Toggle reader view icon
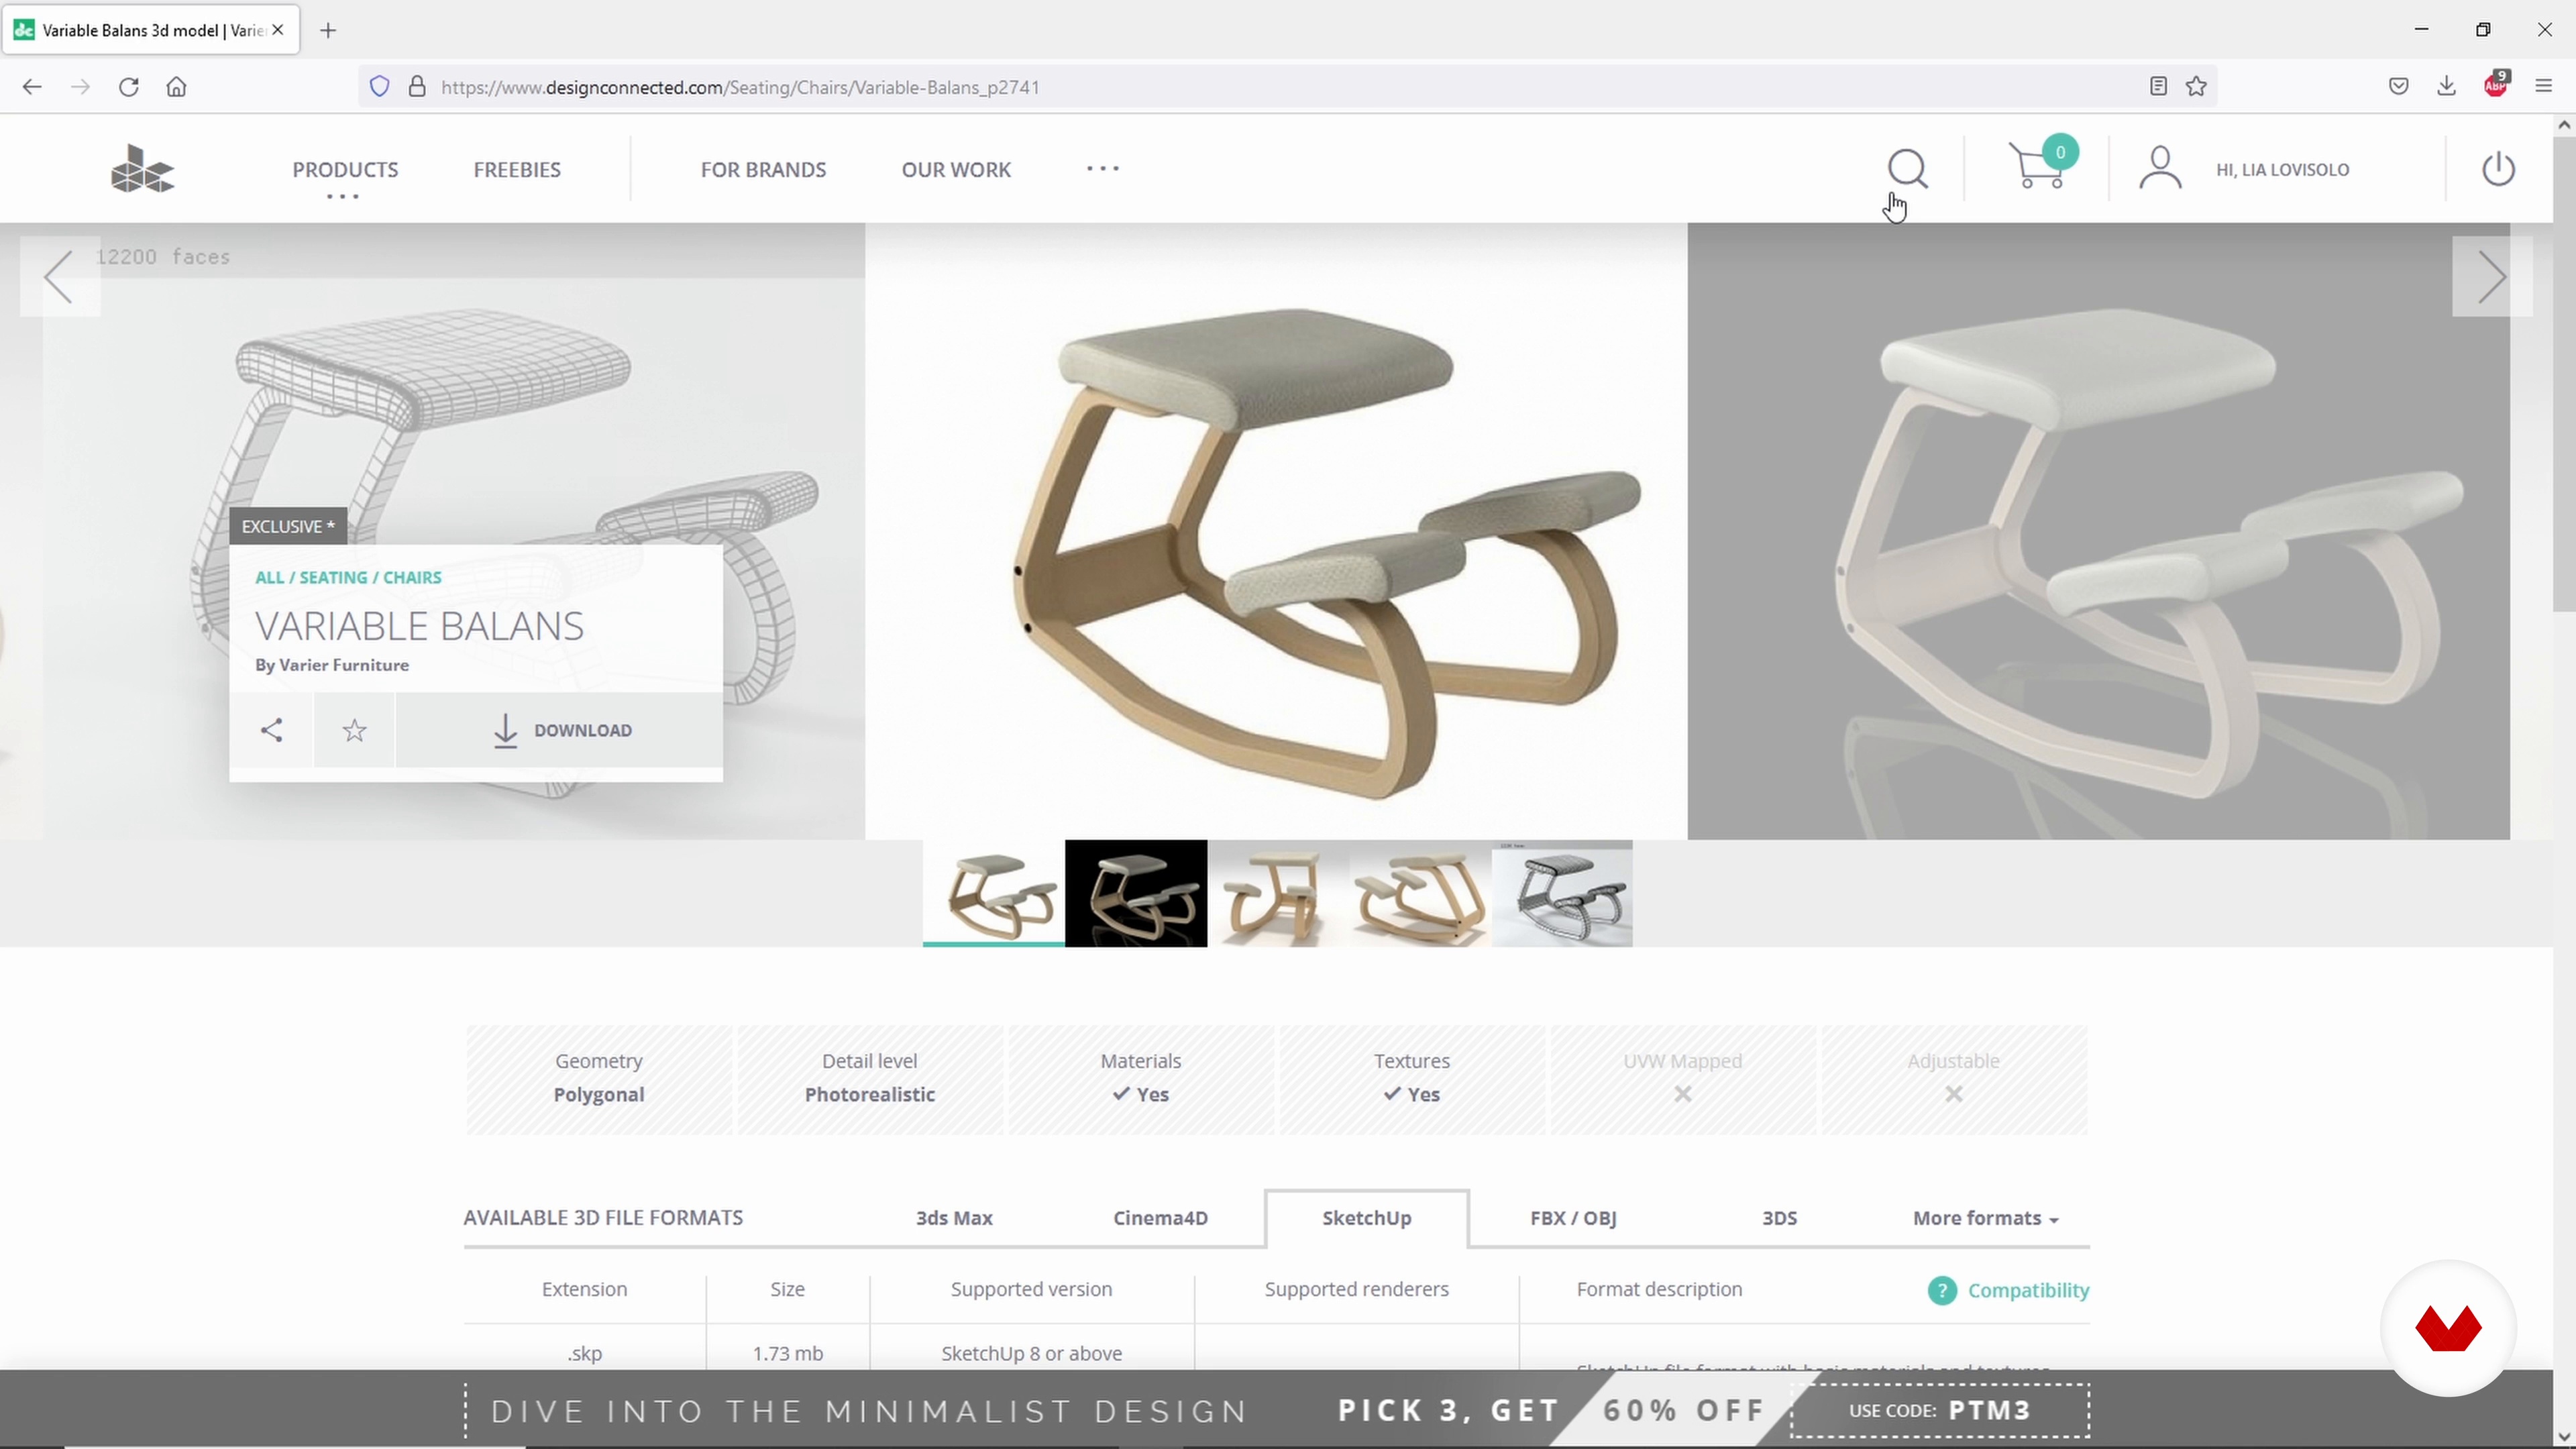The image size is (2576, 1449). click(2158, 87)
